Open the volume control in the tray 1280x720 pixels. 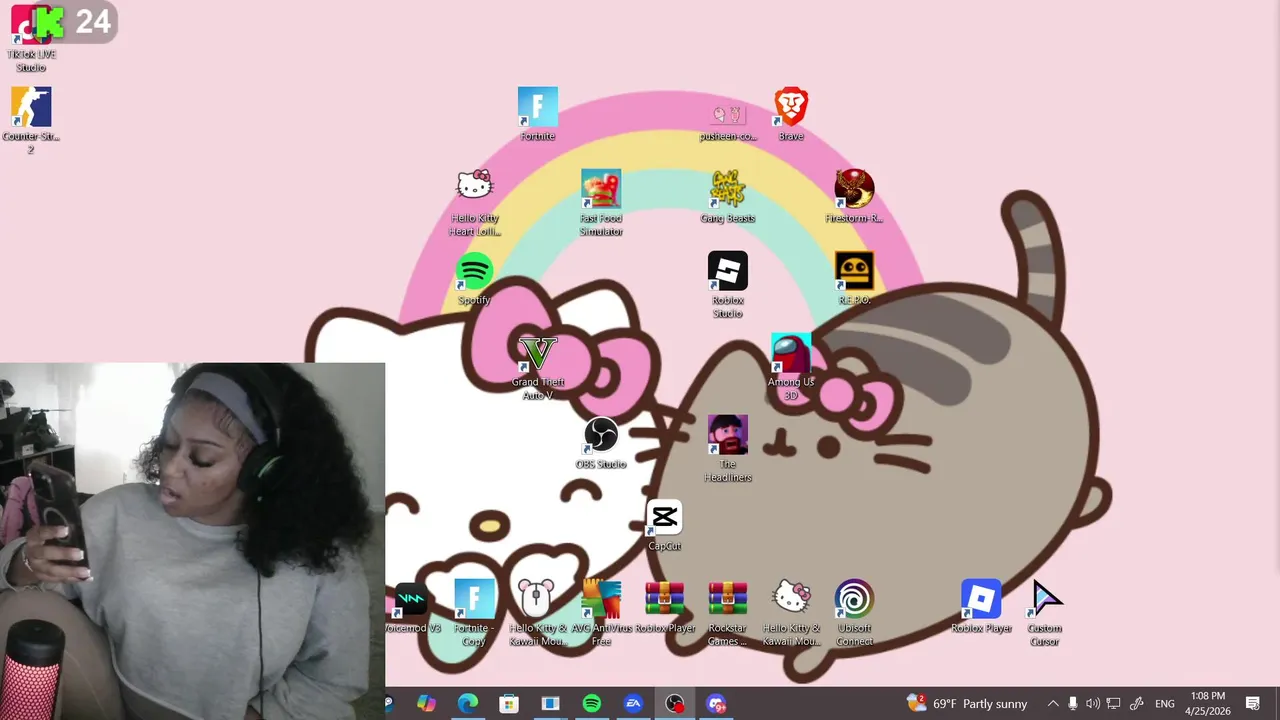(1093, 704)
